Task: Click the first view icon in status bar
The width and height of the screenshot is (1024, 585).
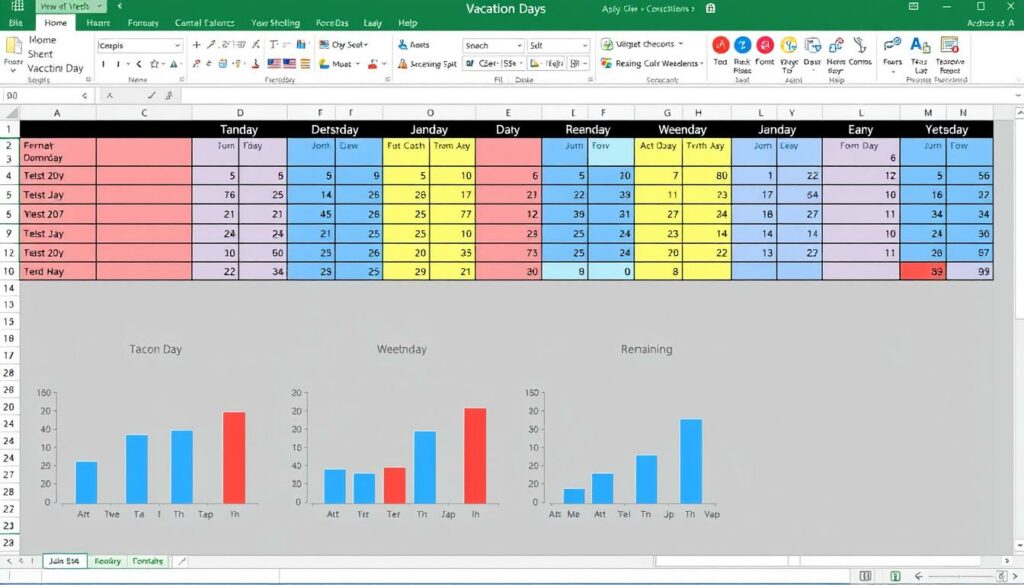Action: pos(866,576)
